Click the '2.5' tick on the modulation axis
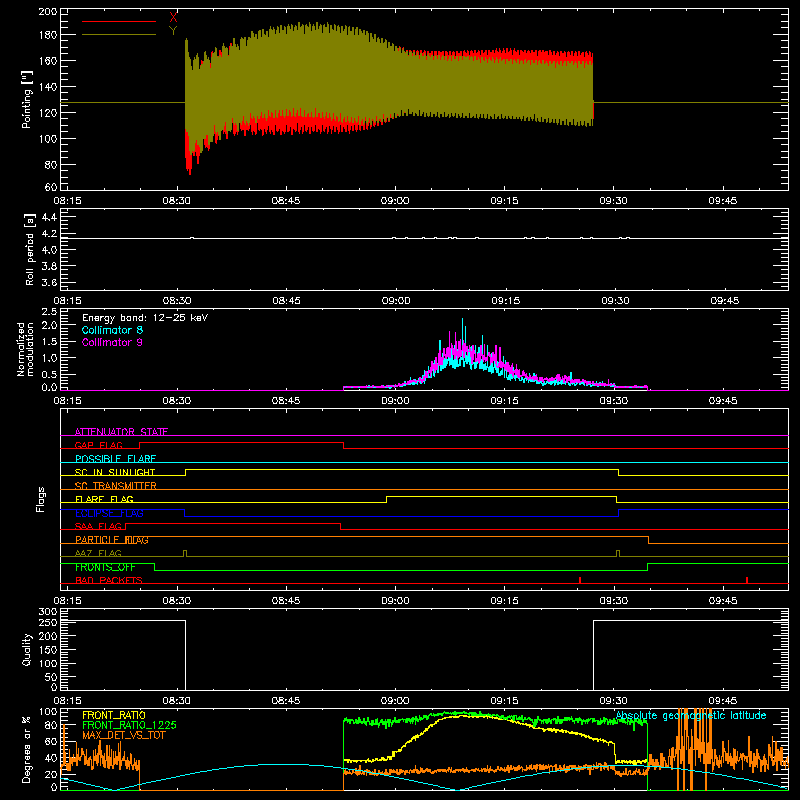 click(x=49, y=312)
